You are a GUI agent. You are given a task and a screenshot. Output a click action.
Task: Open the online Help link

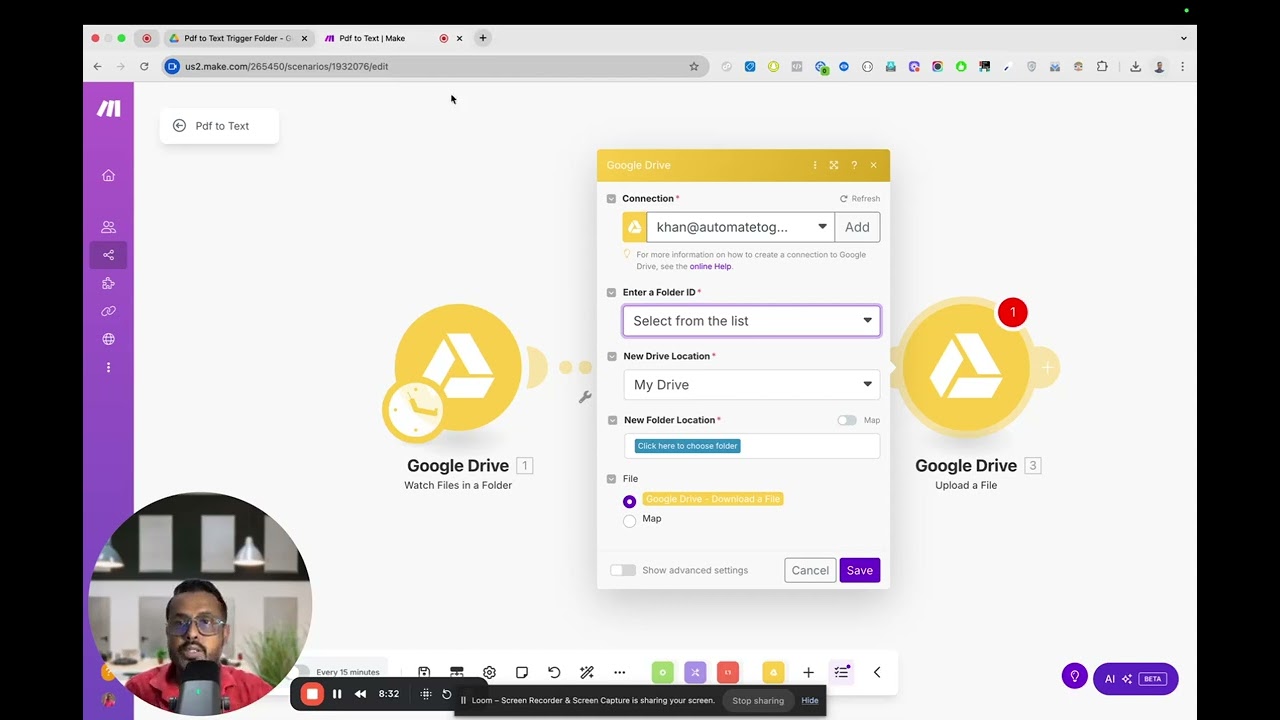(x=710, y=267)
